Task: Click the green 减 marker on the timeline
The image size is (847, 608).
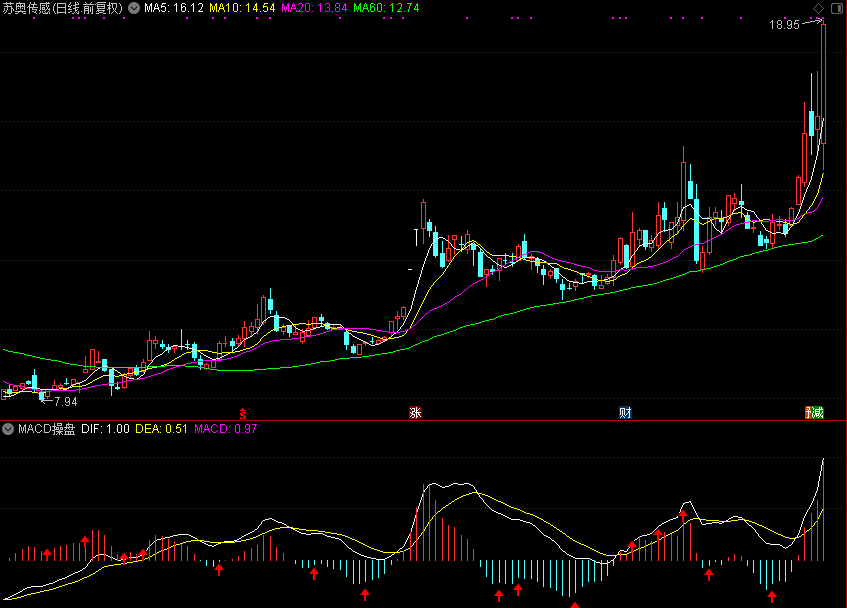Action: pyautogui.click(x=817, y=413)
